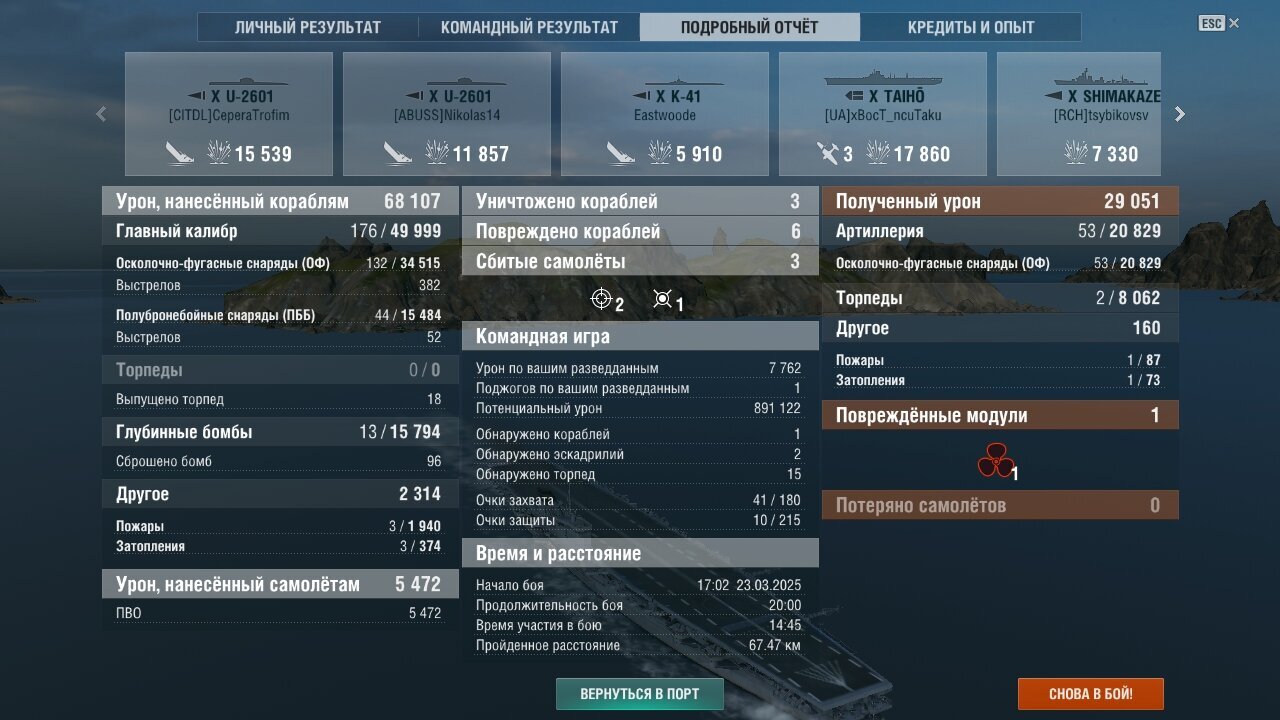Click the damaged propeller module icon
The height and width of the screenshot is (720, 1280).
[x=995, y=461]
